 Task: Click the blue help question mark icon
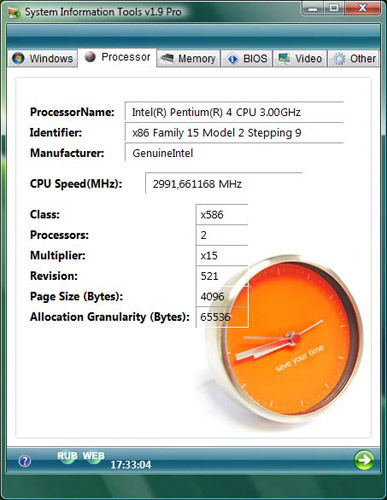coord(25,461)
